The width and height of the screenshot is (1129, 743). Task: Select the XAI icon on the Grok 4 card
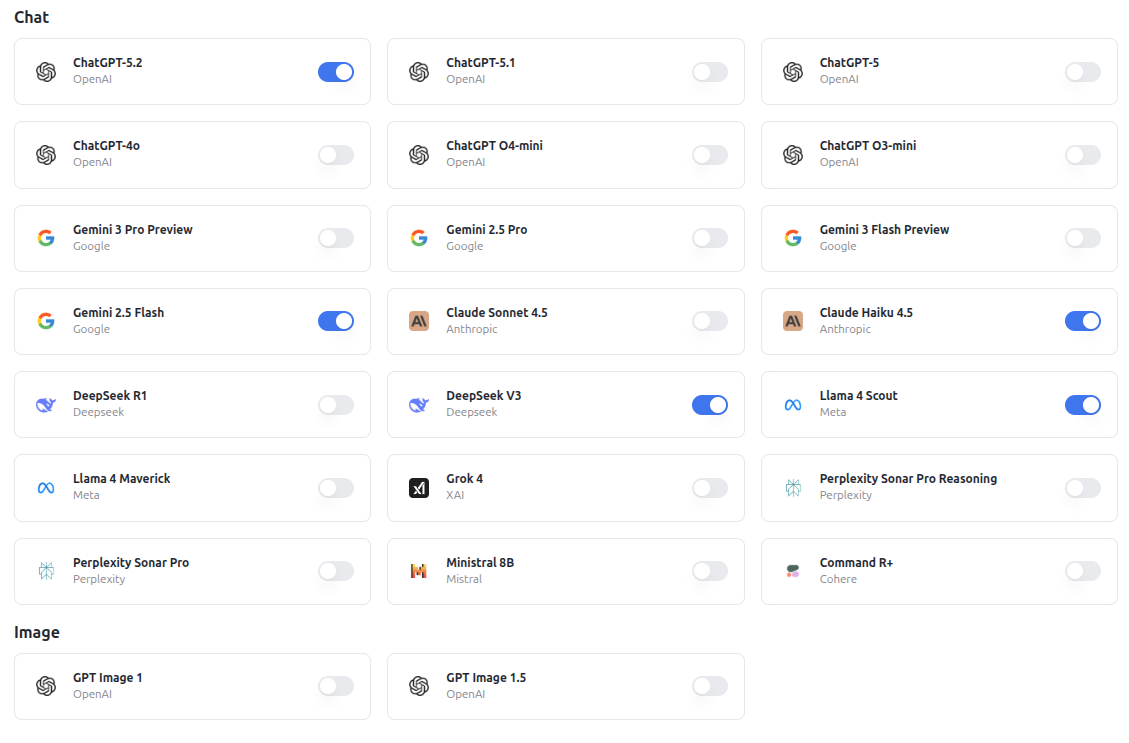419,487
